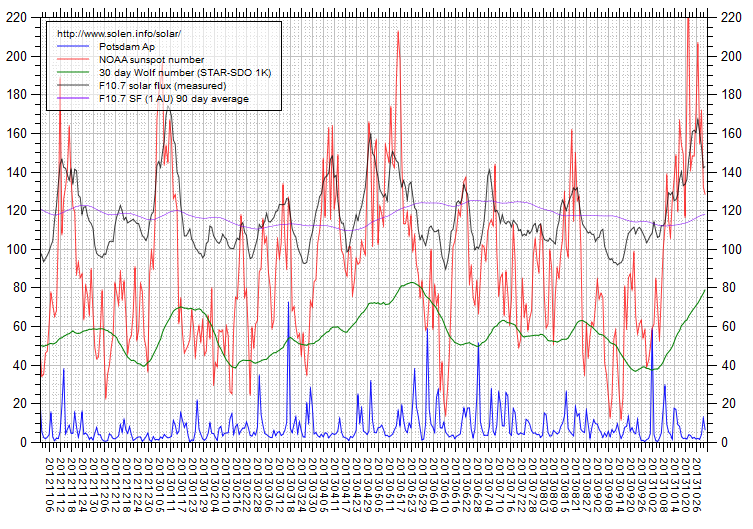
Task: Click left axis value 60
Action: 20,326
